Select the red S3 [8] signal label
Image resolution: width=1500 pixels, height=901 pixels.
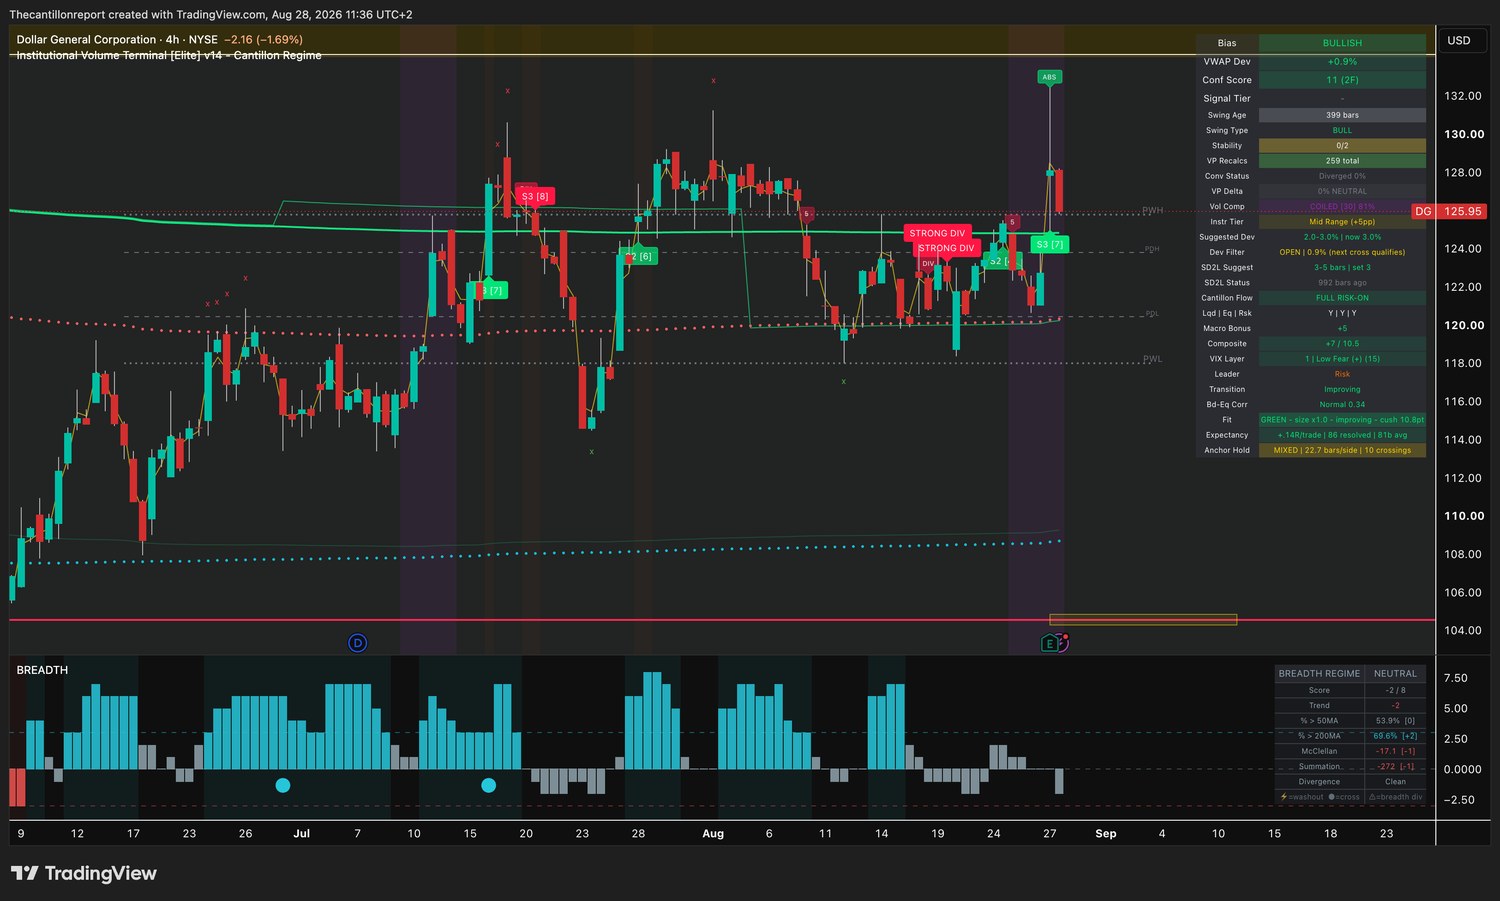click(x=535, y=196)
